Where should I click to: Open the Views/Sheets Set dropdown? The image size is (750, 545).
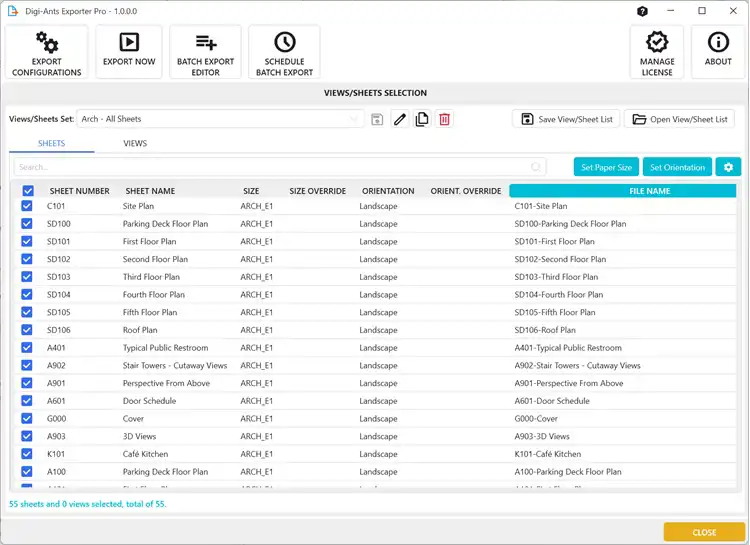click(x=220, y=119)
